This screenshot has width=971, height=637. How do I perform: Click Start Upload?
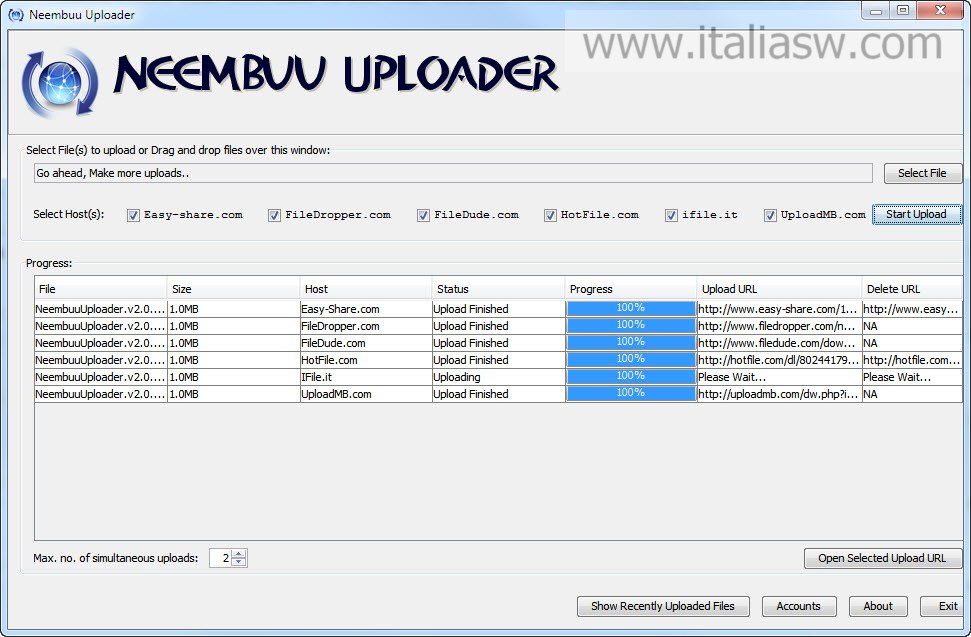click(x=917, y=214)
